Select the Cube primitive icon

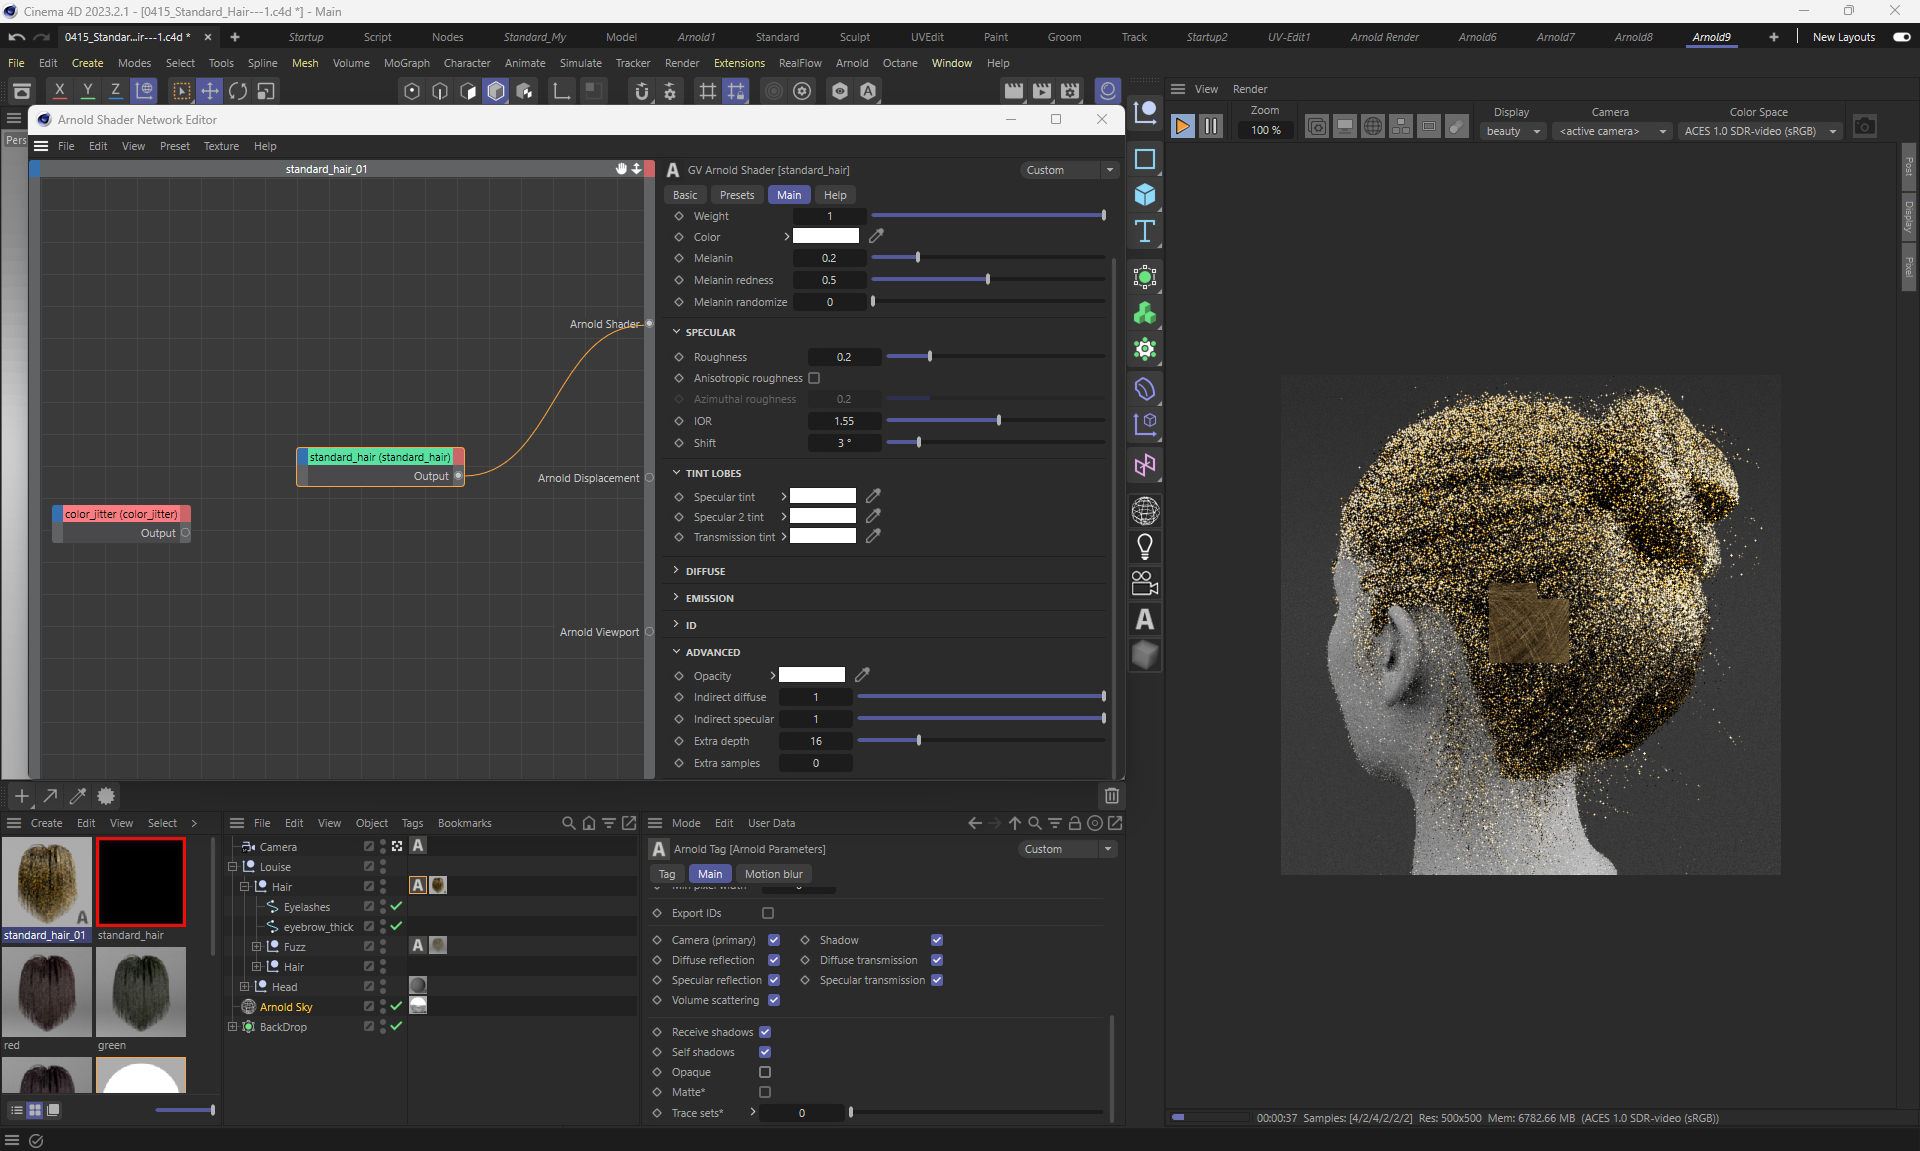coord(1145,195)
